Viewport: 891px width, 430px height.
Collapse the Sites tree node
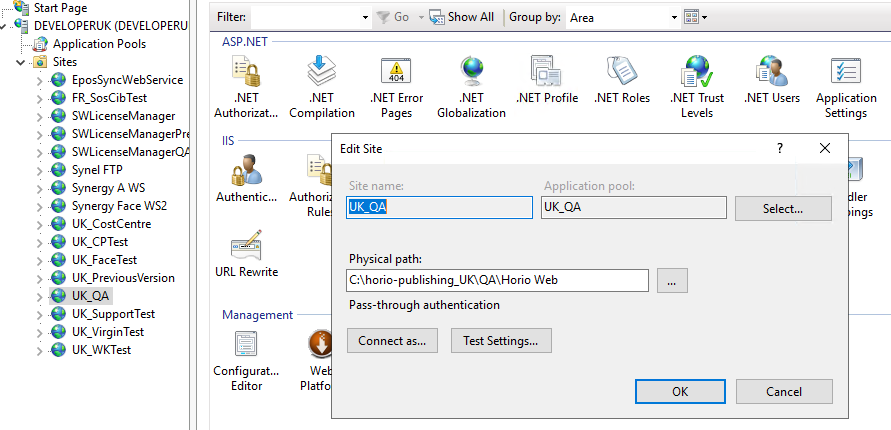(x=21, y=62)
